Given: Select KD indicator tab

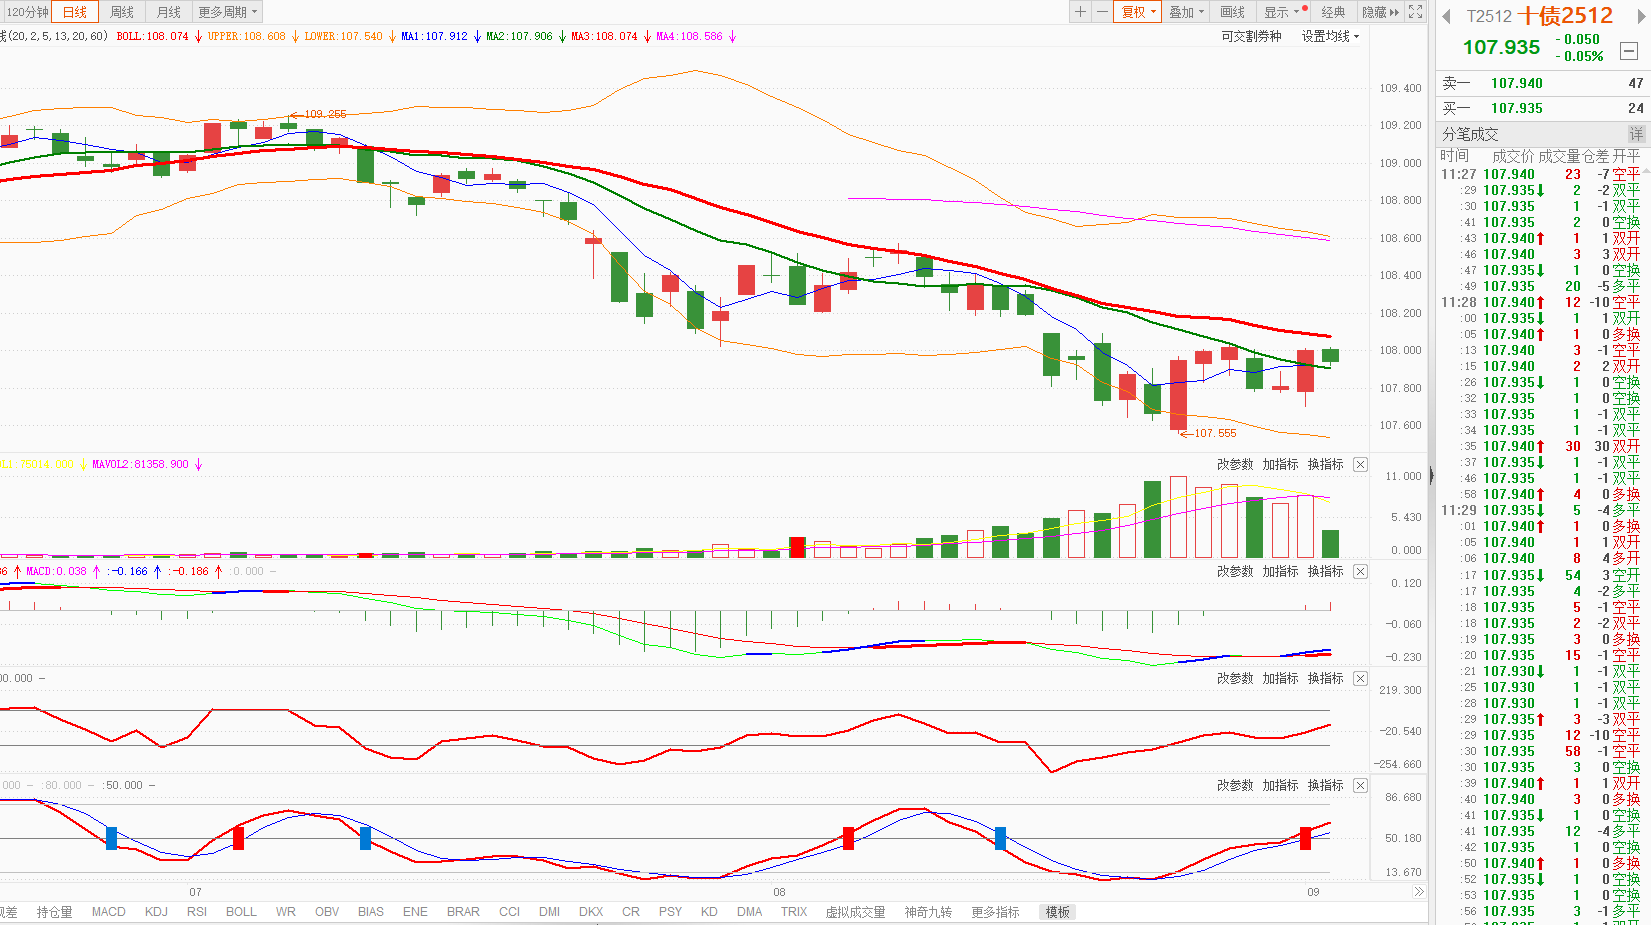Looking at the screenshot, I should 709,912.
